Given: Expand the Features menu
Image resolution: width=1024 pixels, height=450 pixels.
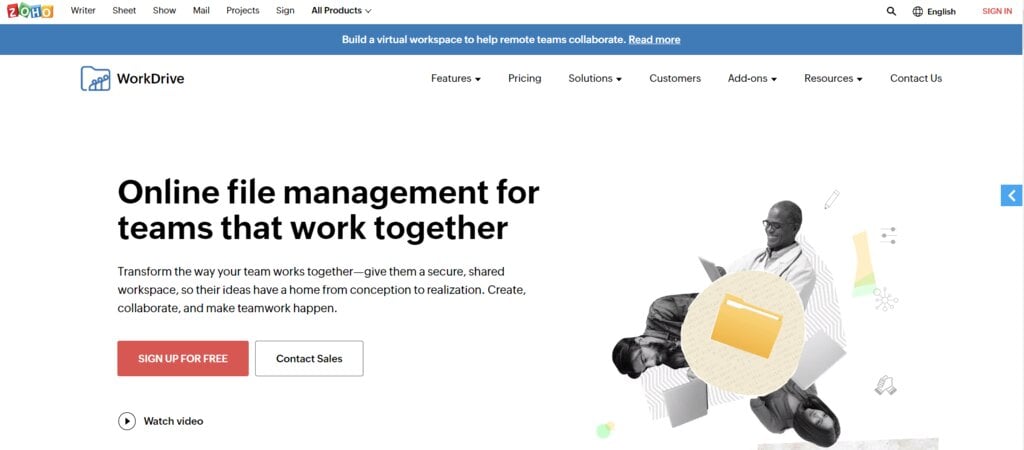Looking at the screenshot, I should point(456,78).
